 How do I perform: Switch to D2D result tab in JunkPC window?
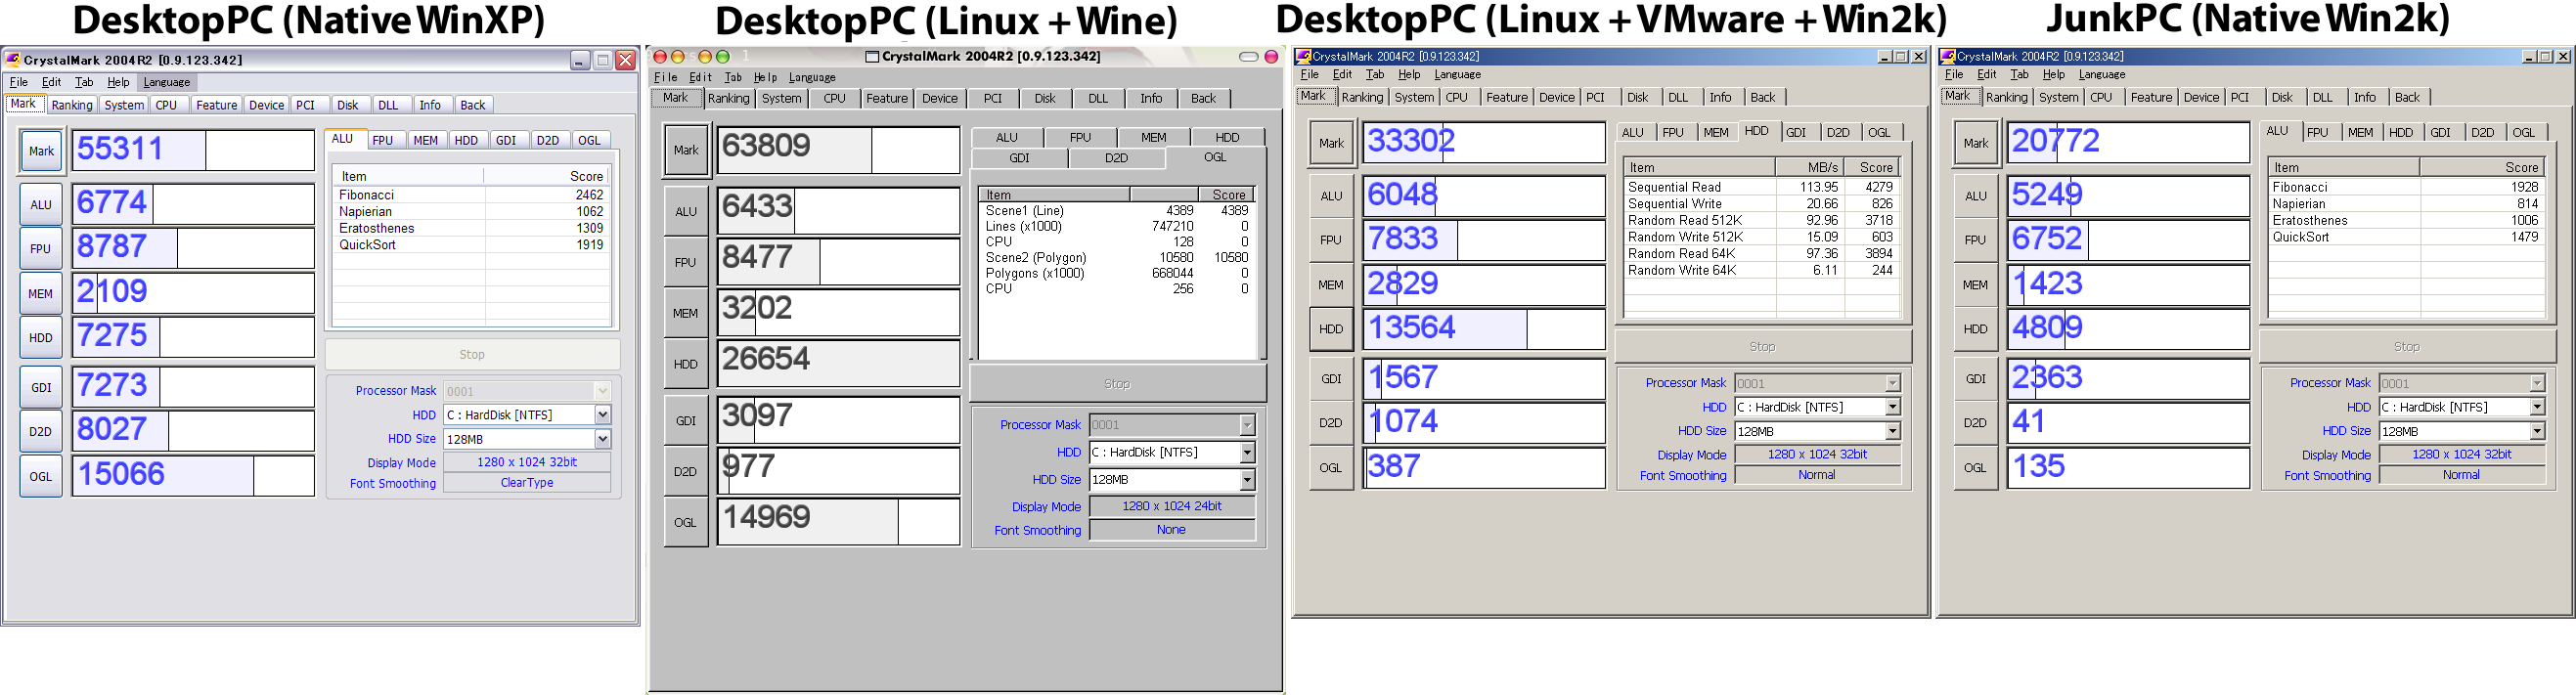coord(2483,132)
